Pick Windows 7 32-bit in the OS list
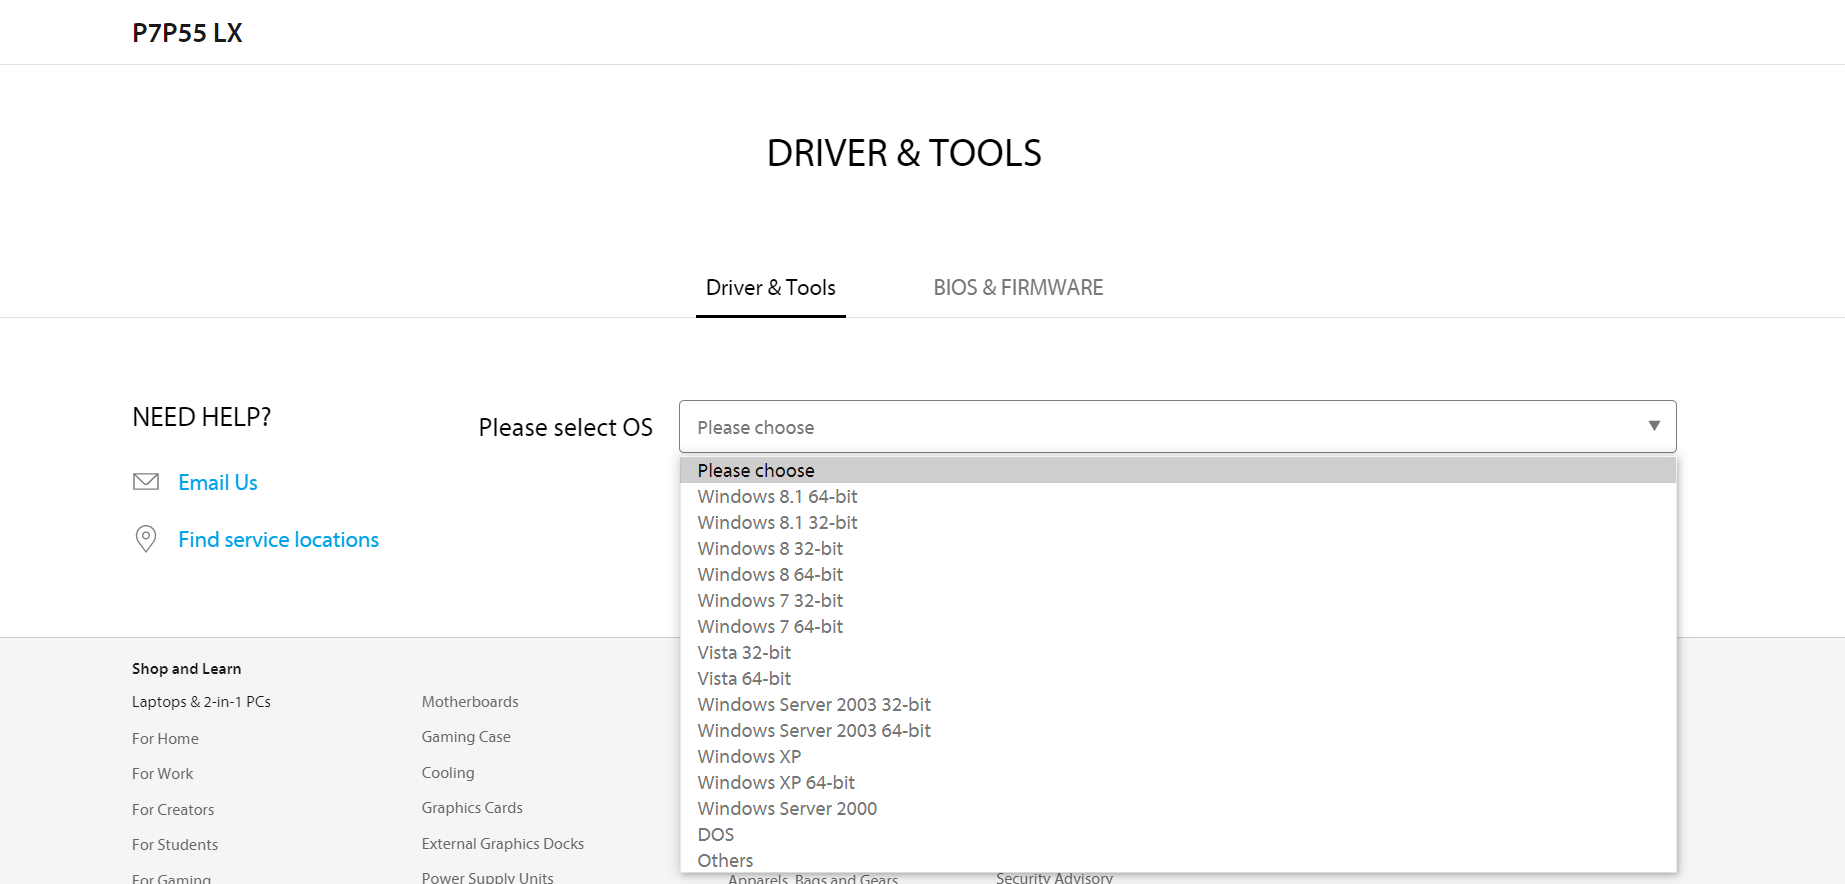The width and height of the screenshot is (1845, 884). click(1178, 600)
